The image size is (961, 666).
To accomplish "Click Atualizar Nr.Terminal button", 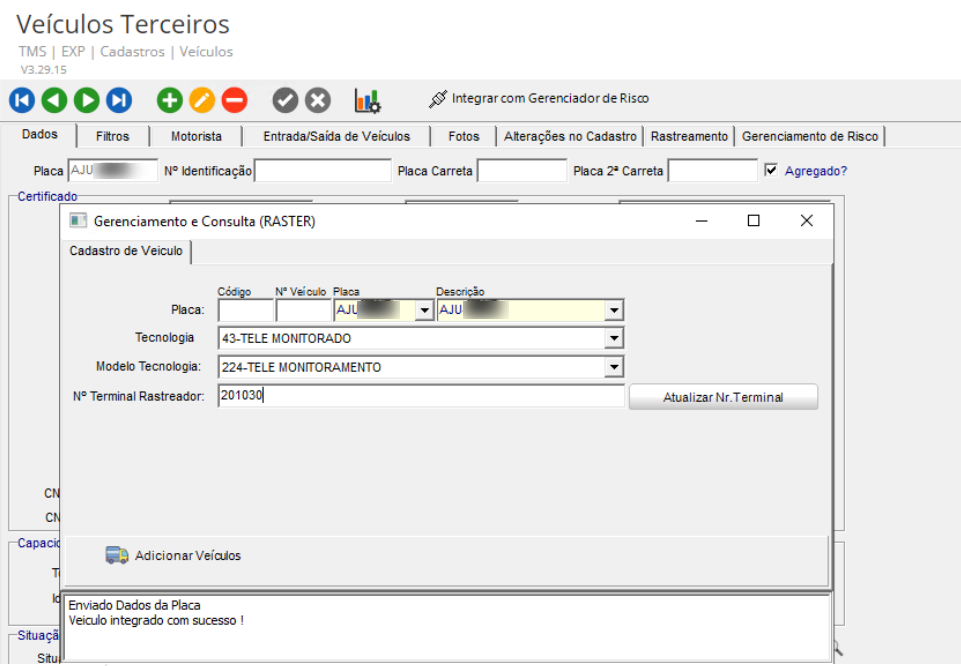I will (x=723, y=397).
